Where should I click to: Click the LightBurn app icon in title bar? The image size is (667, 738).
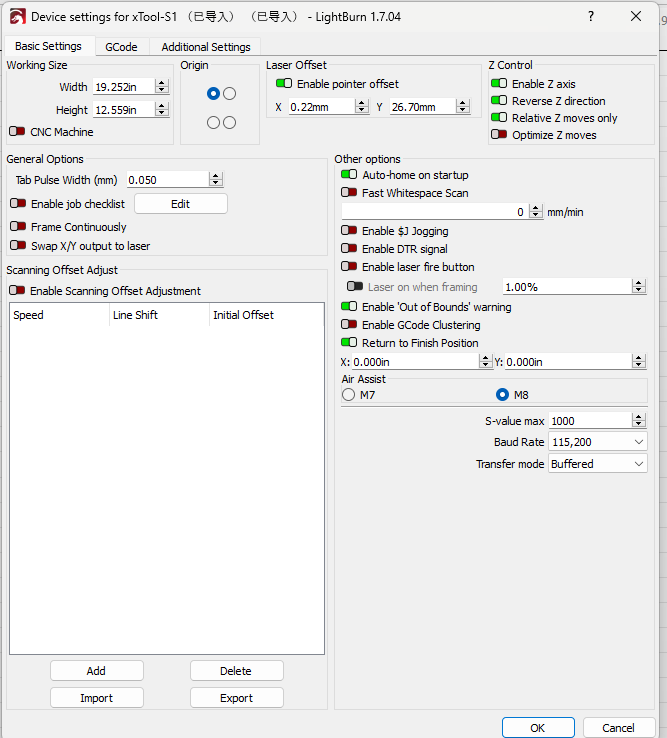(x=17, y=16)
